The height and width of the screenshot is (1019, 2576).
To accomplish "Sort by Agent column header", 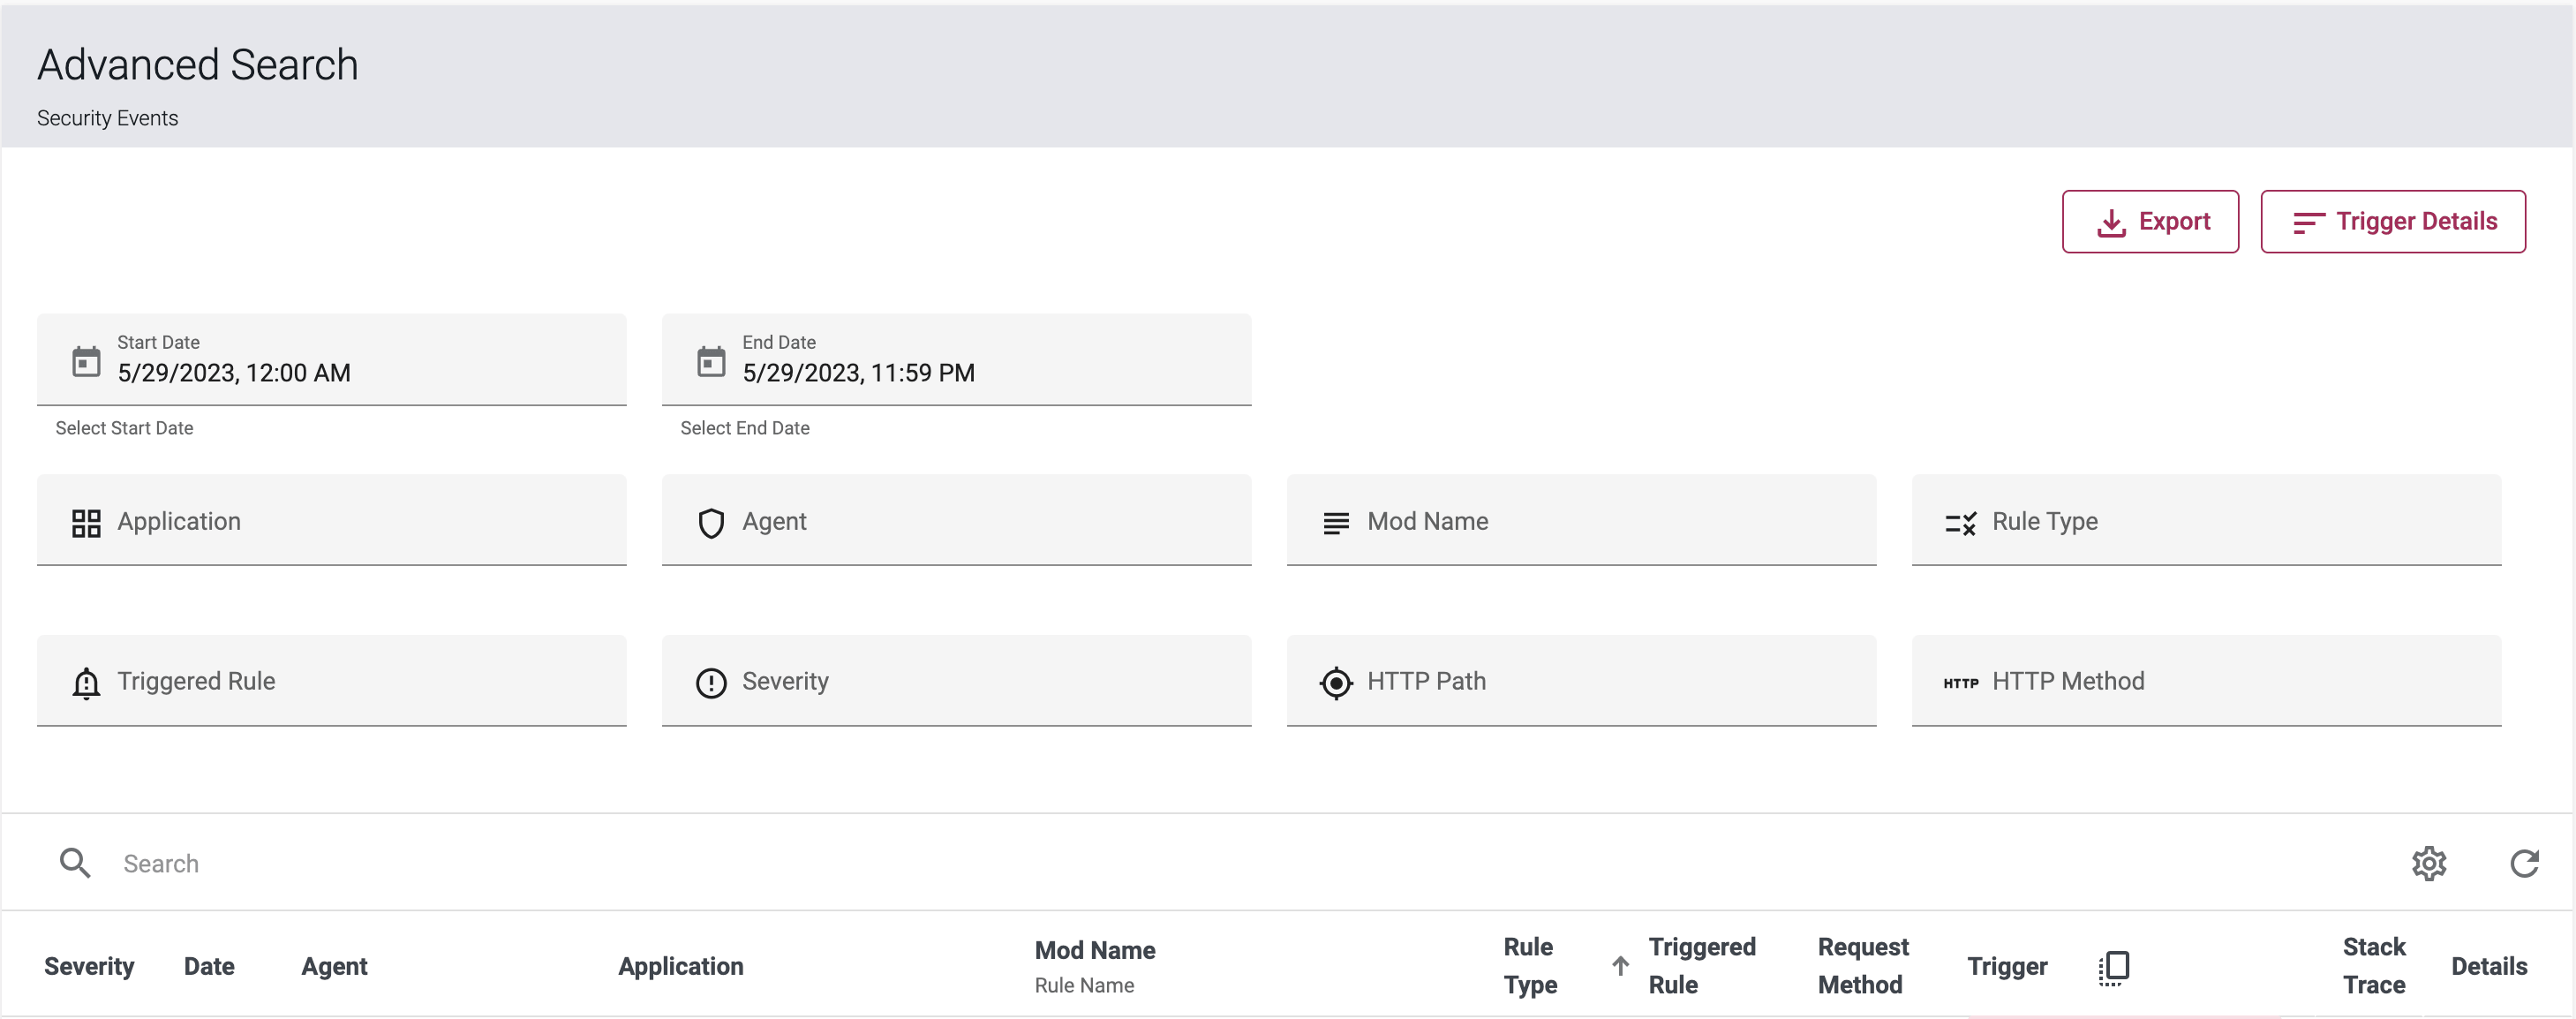I will coord(334,966).
